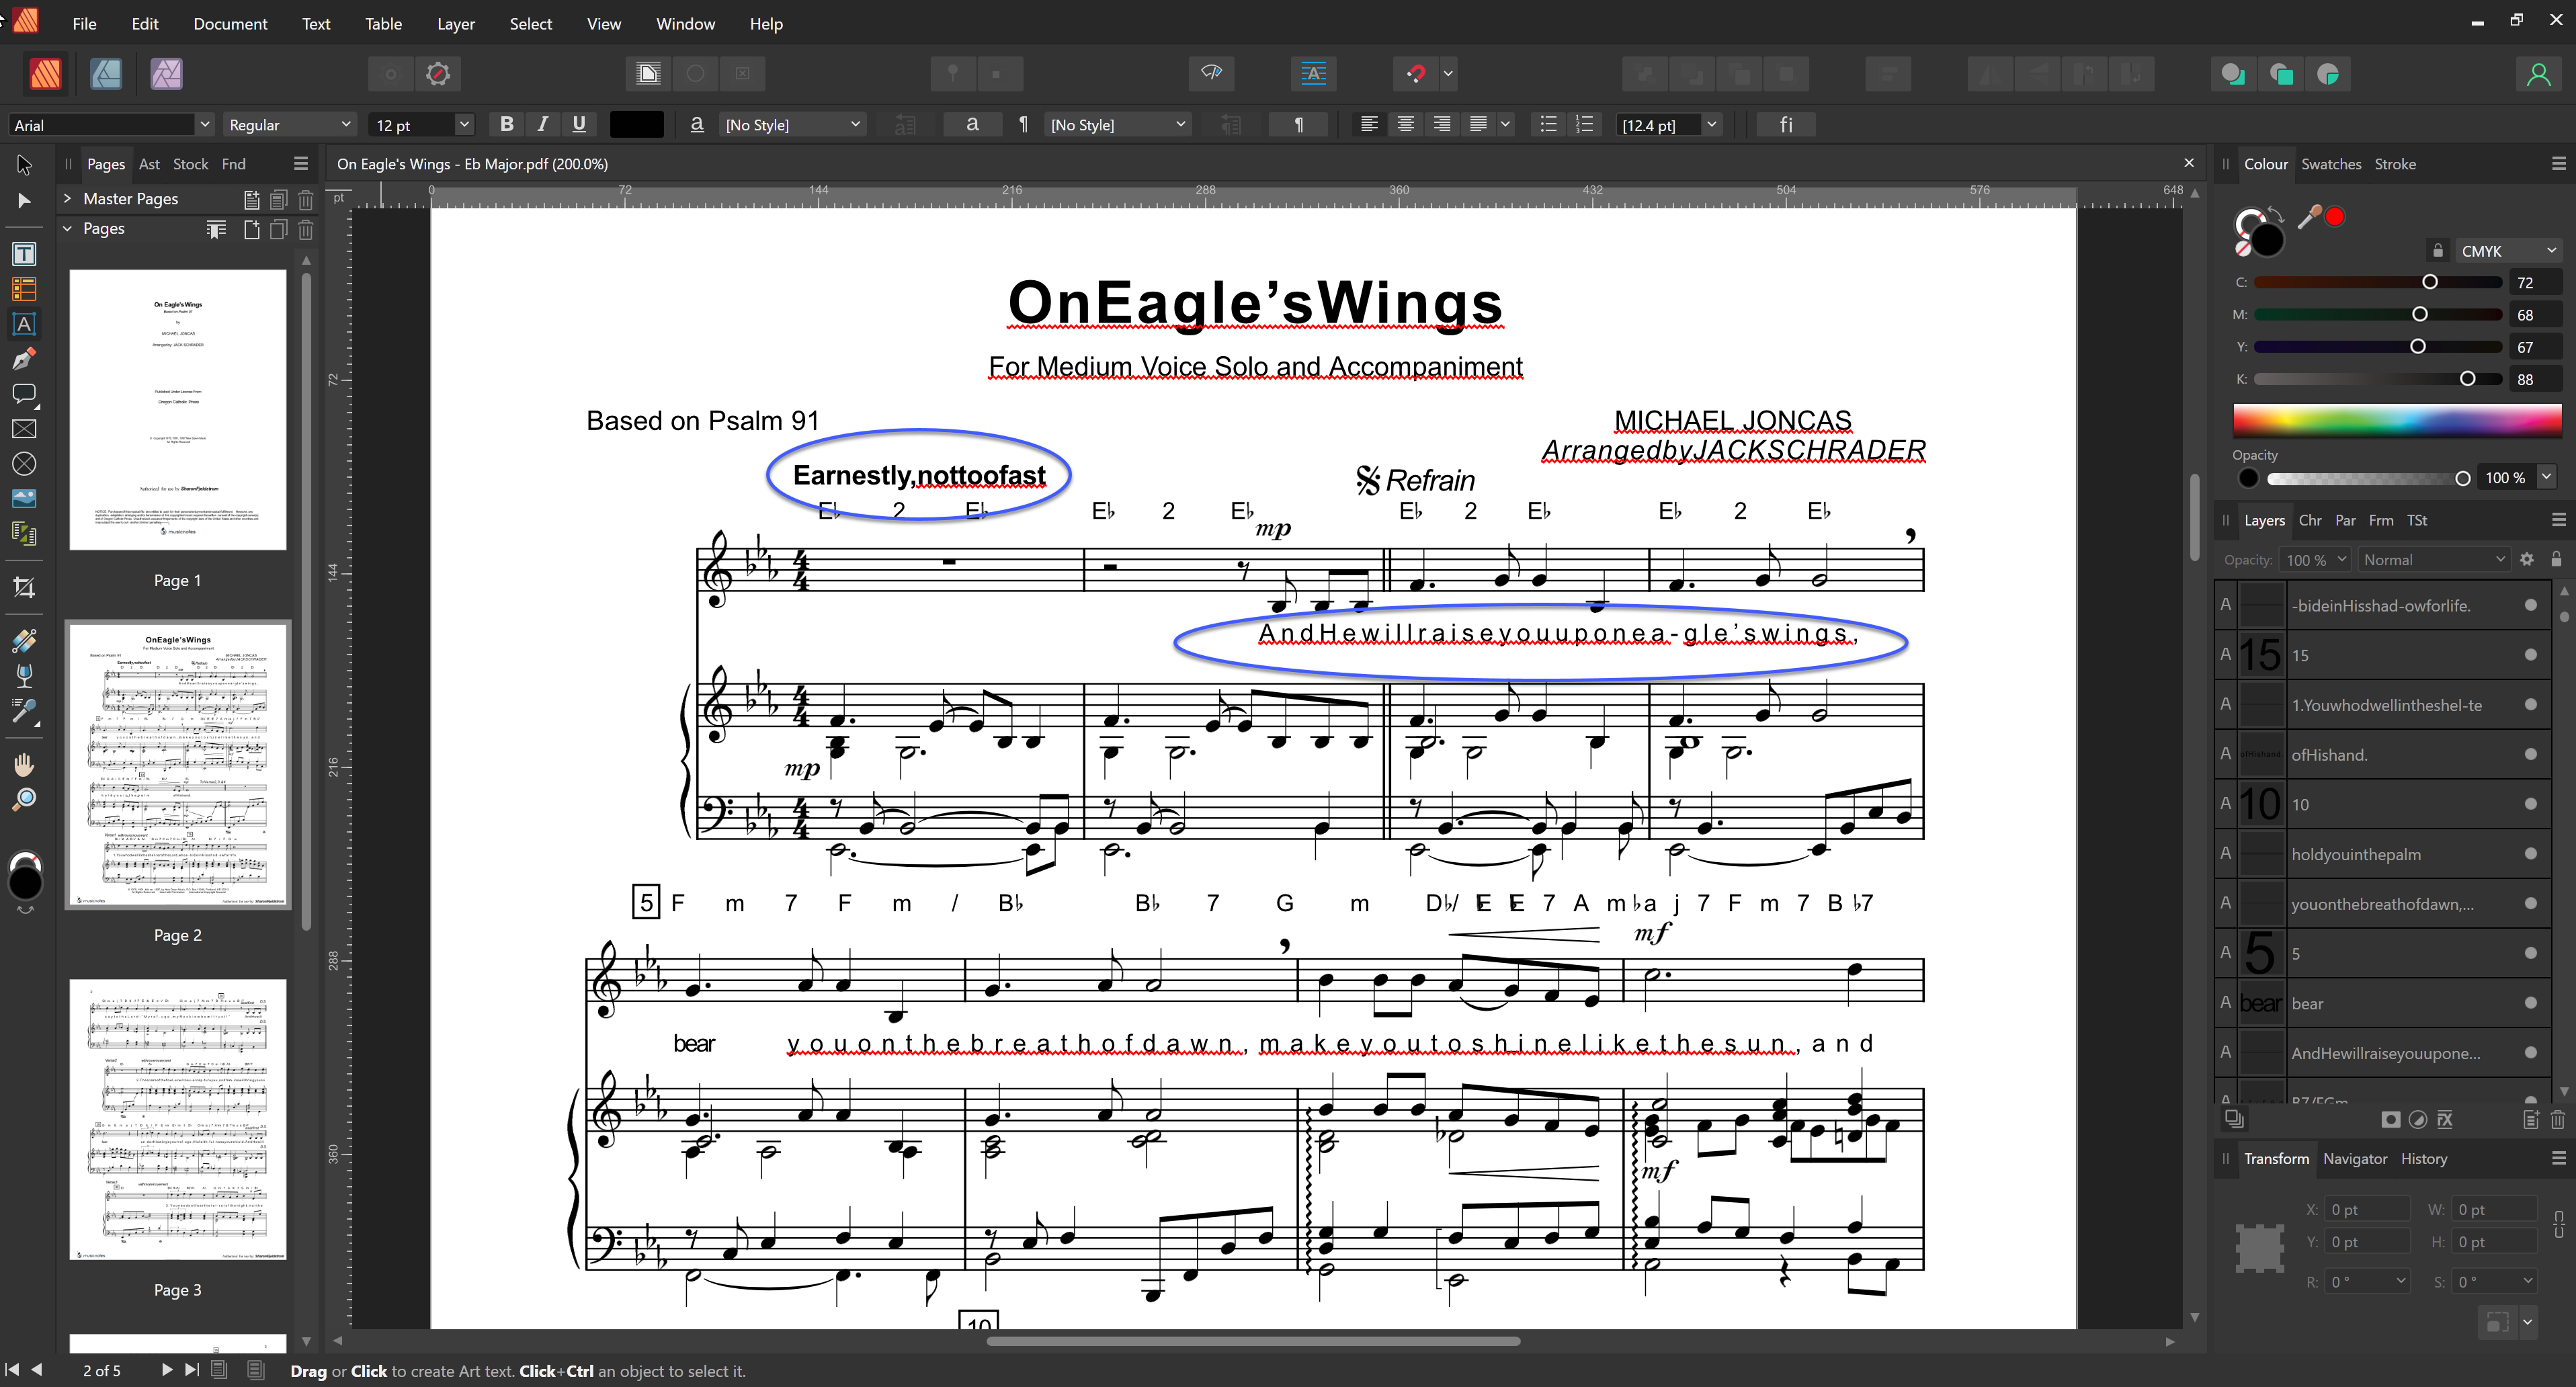
Task: Select the Move tool arrow
Action: pyautogui.click(x=24, y=164)
